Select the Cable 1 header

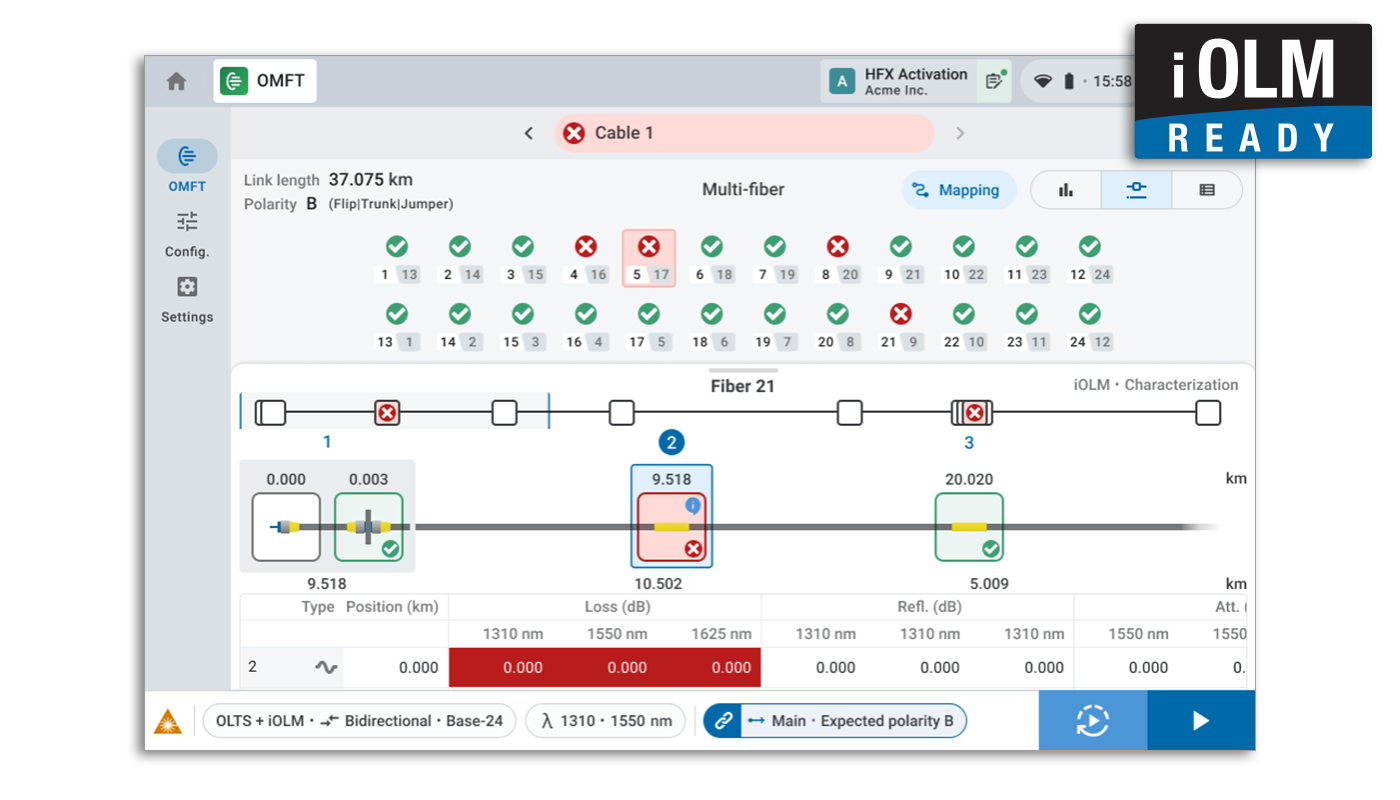coord(744,134)
